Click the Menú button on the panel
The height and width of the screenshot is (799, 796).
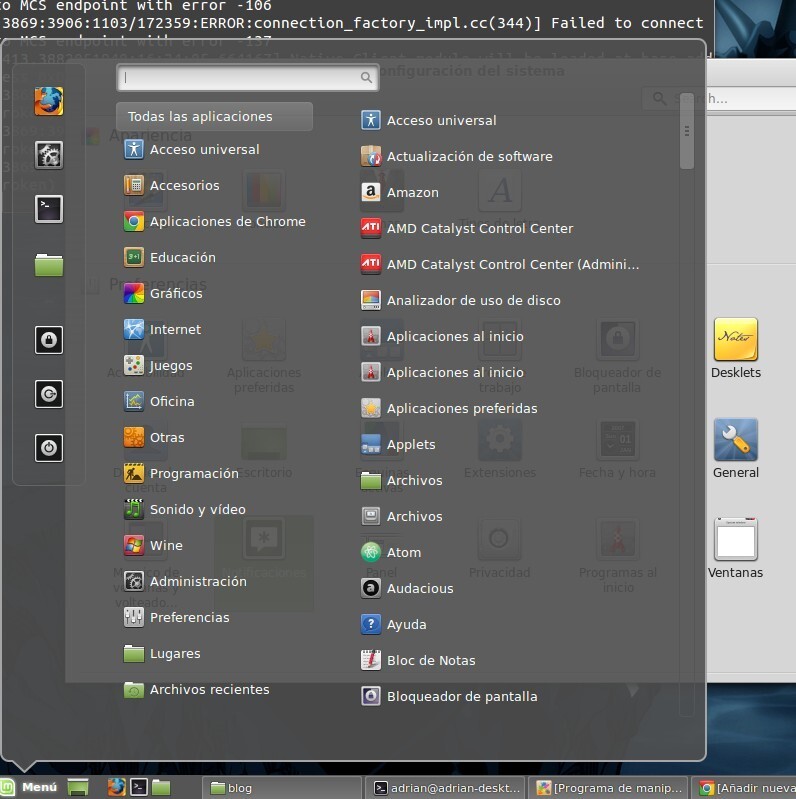(x=30, y=787)
